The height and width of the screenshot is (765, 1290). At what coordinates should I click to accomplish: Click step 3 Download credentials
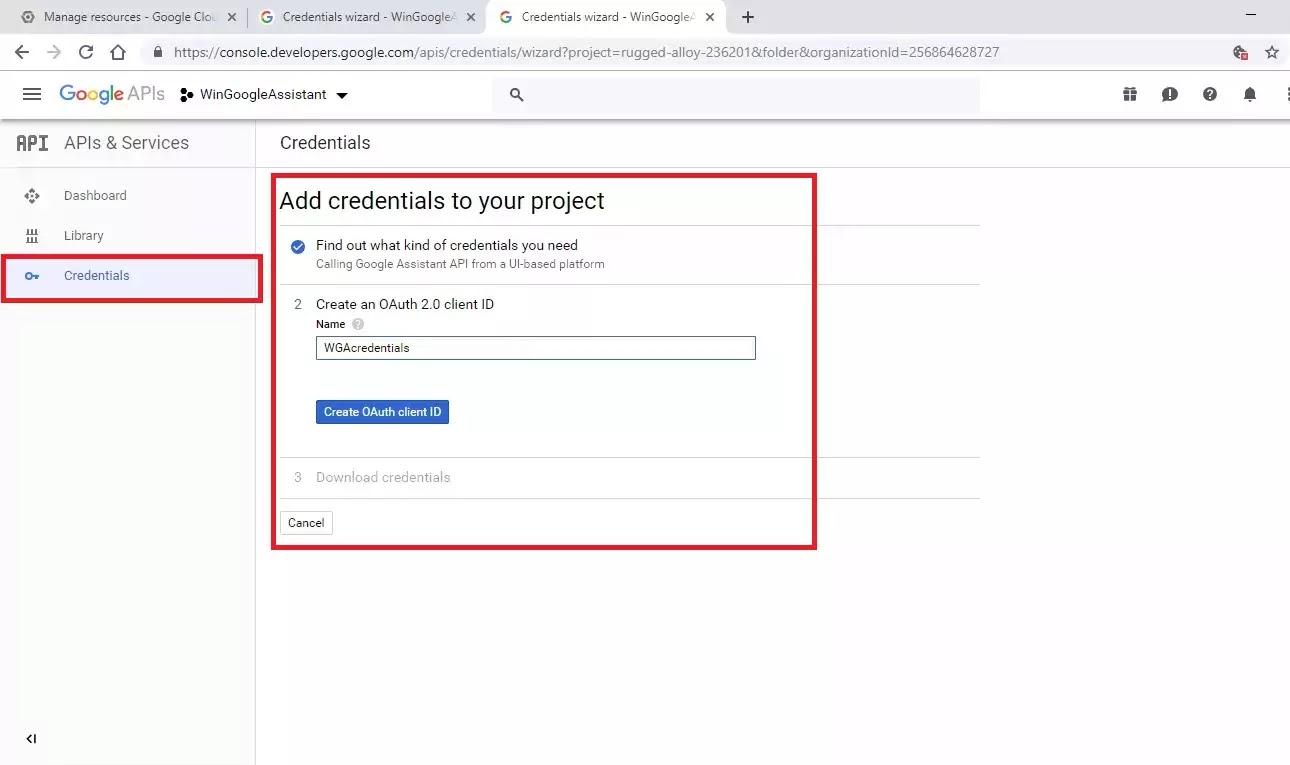coord(383,477)
